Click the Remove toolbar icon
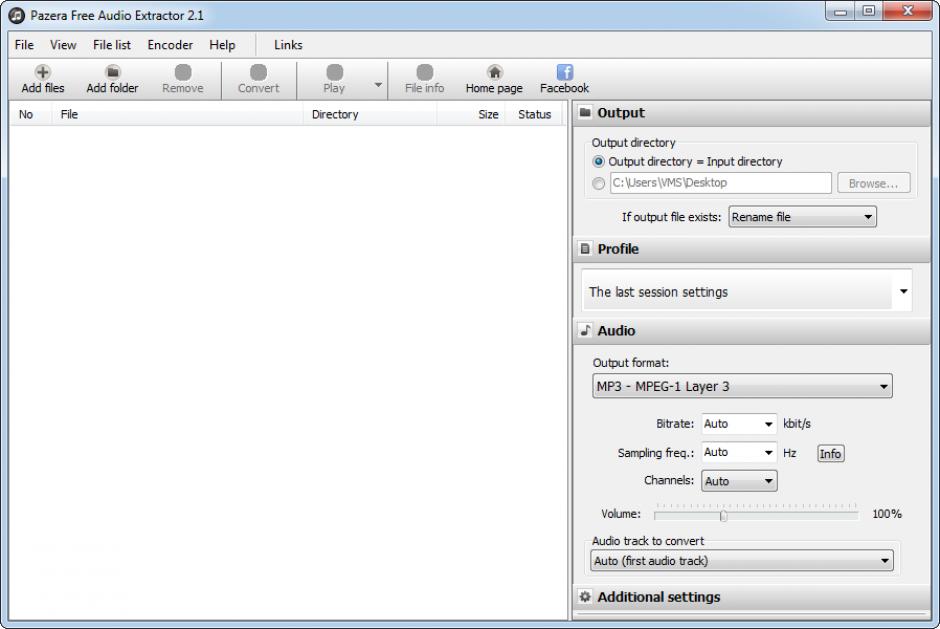The image size is (940, 629). 183,72
